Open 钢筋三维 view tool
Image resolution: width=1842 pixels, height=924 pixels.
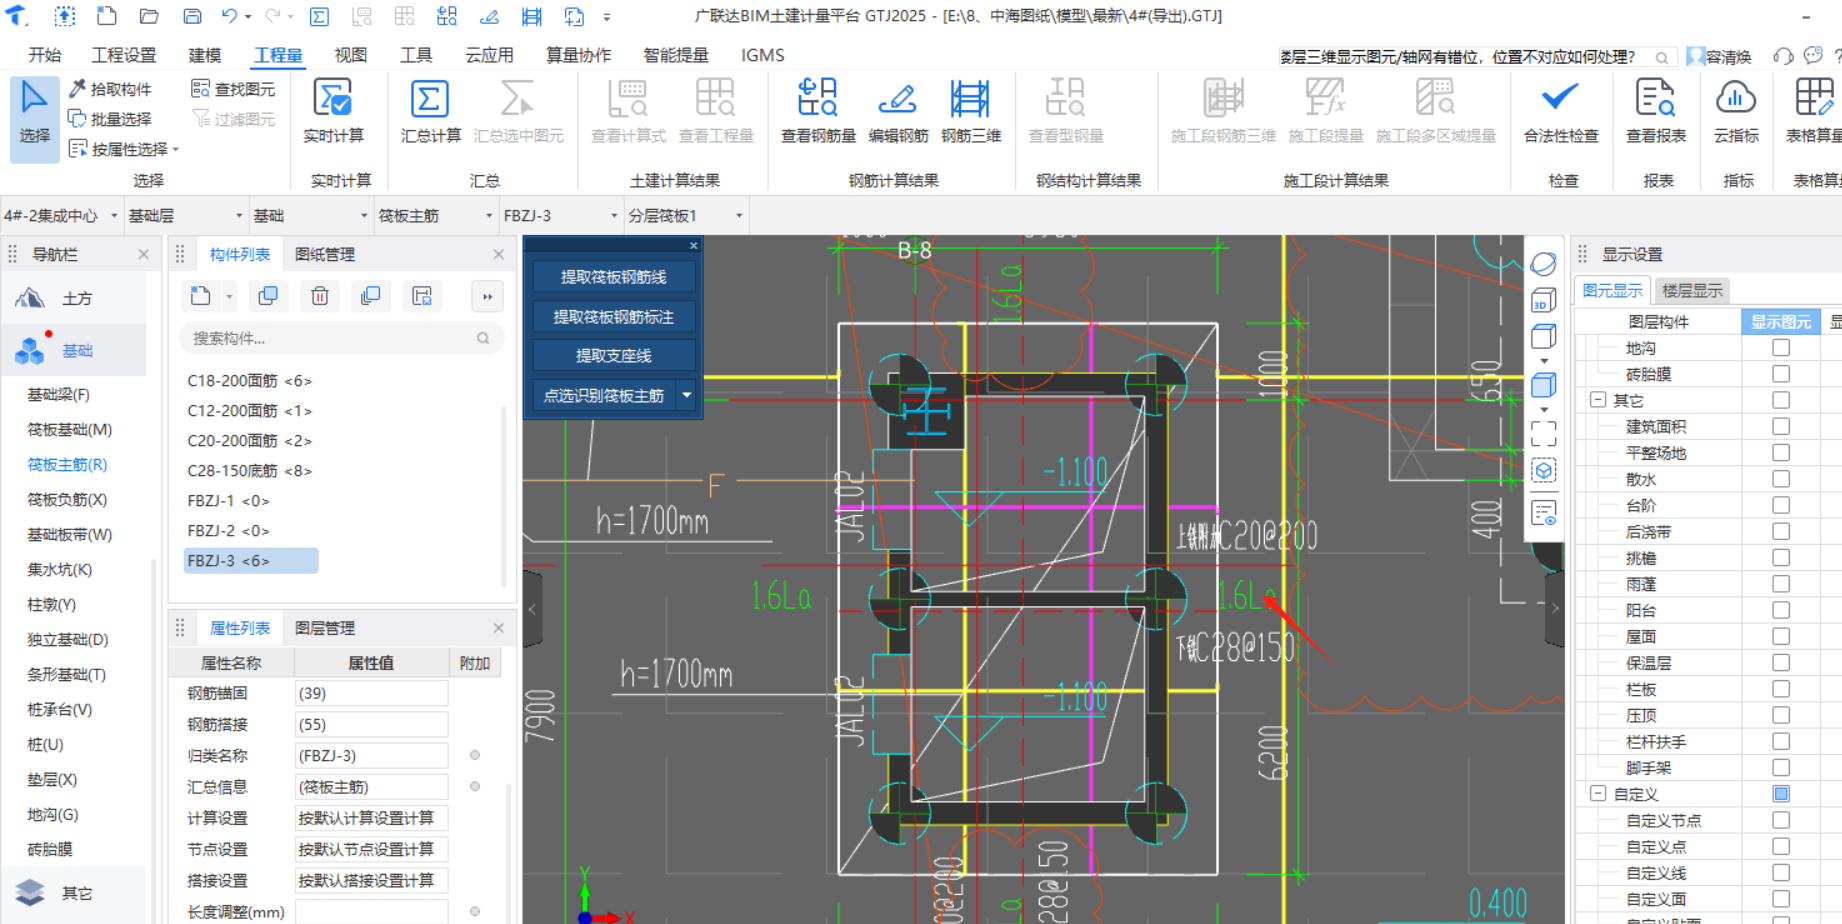point(970,111)
